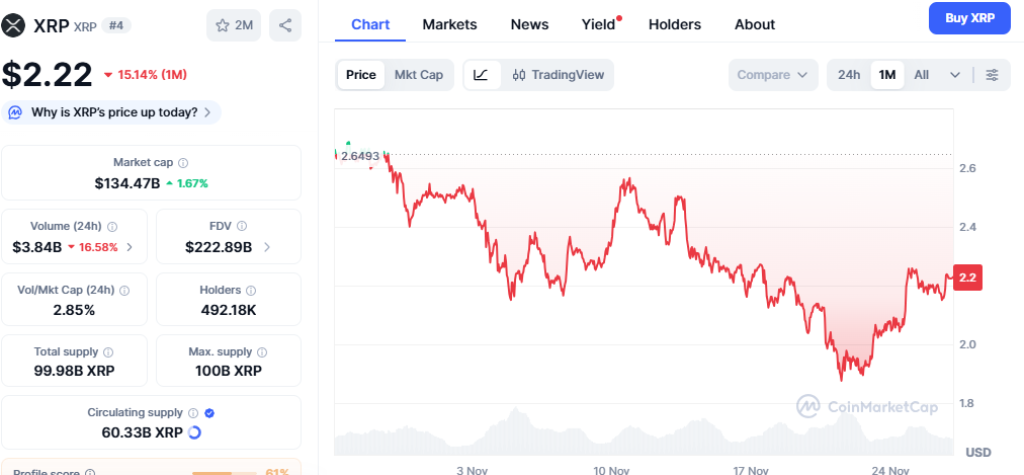Open the Markets tab

pyautogui.click(x=450, y=24)
